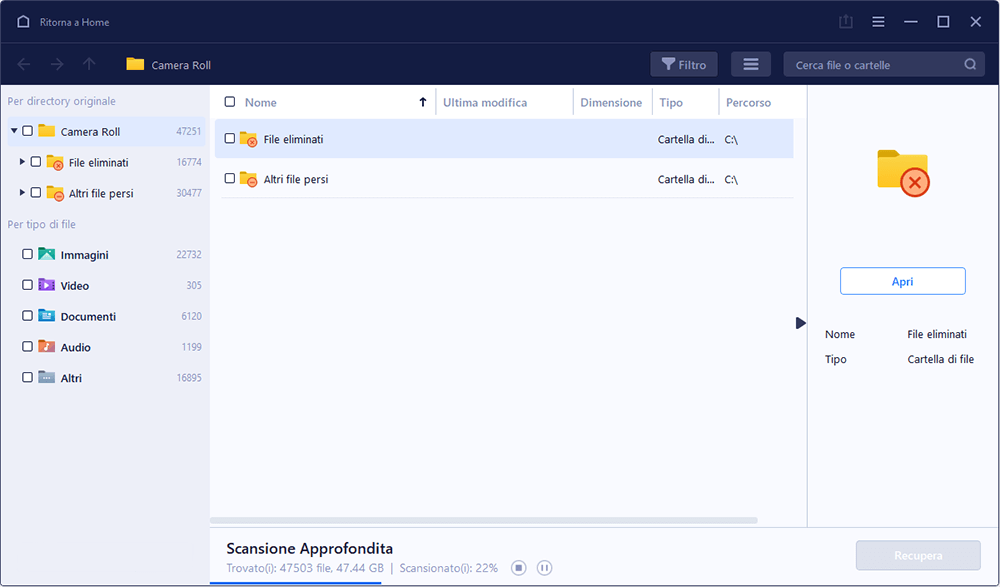This screenshot has width=1000, height=587.
Task: Tick the Altri checkbox
Action: (27, 377)
